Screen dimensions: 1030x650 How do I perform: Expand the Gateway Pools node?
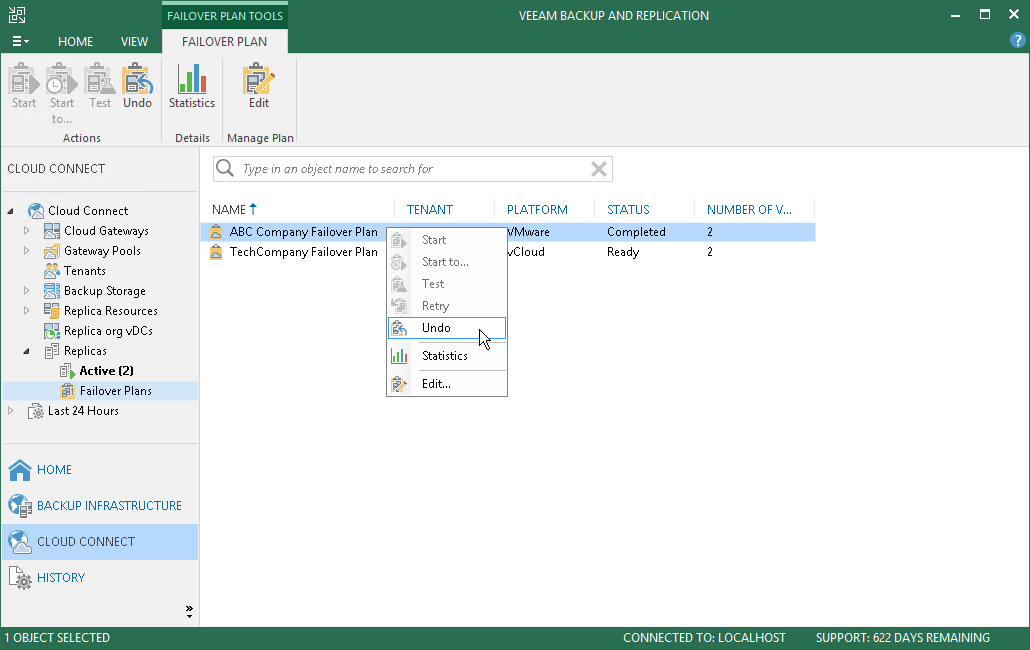point(26,251)
